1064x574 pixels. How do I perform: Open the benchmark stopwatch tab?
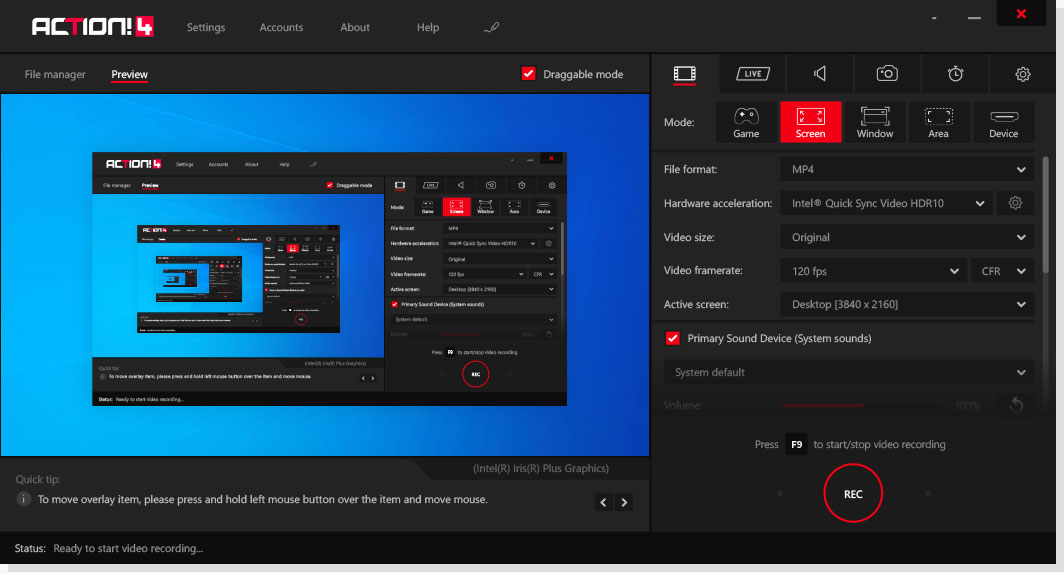[x=955, y=74]
